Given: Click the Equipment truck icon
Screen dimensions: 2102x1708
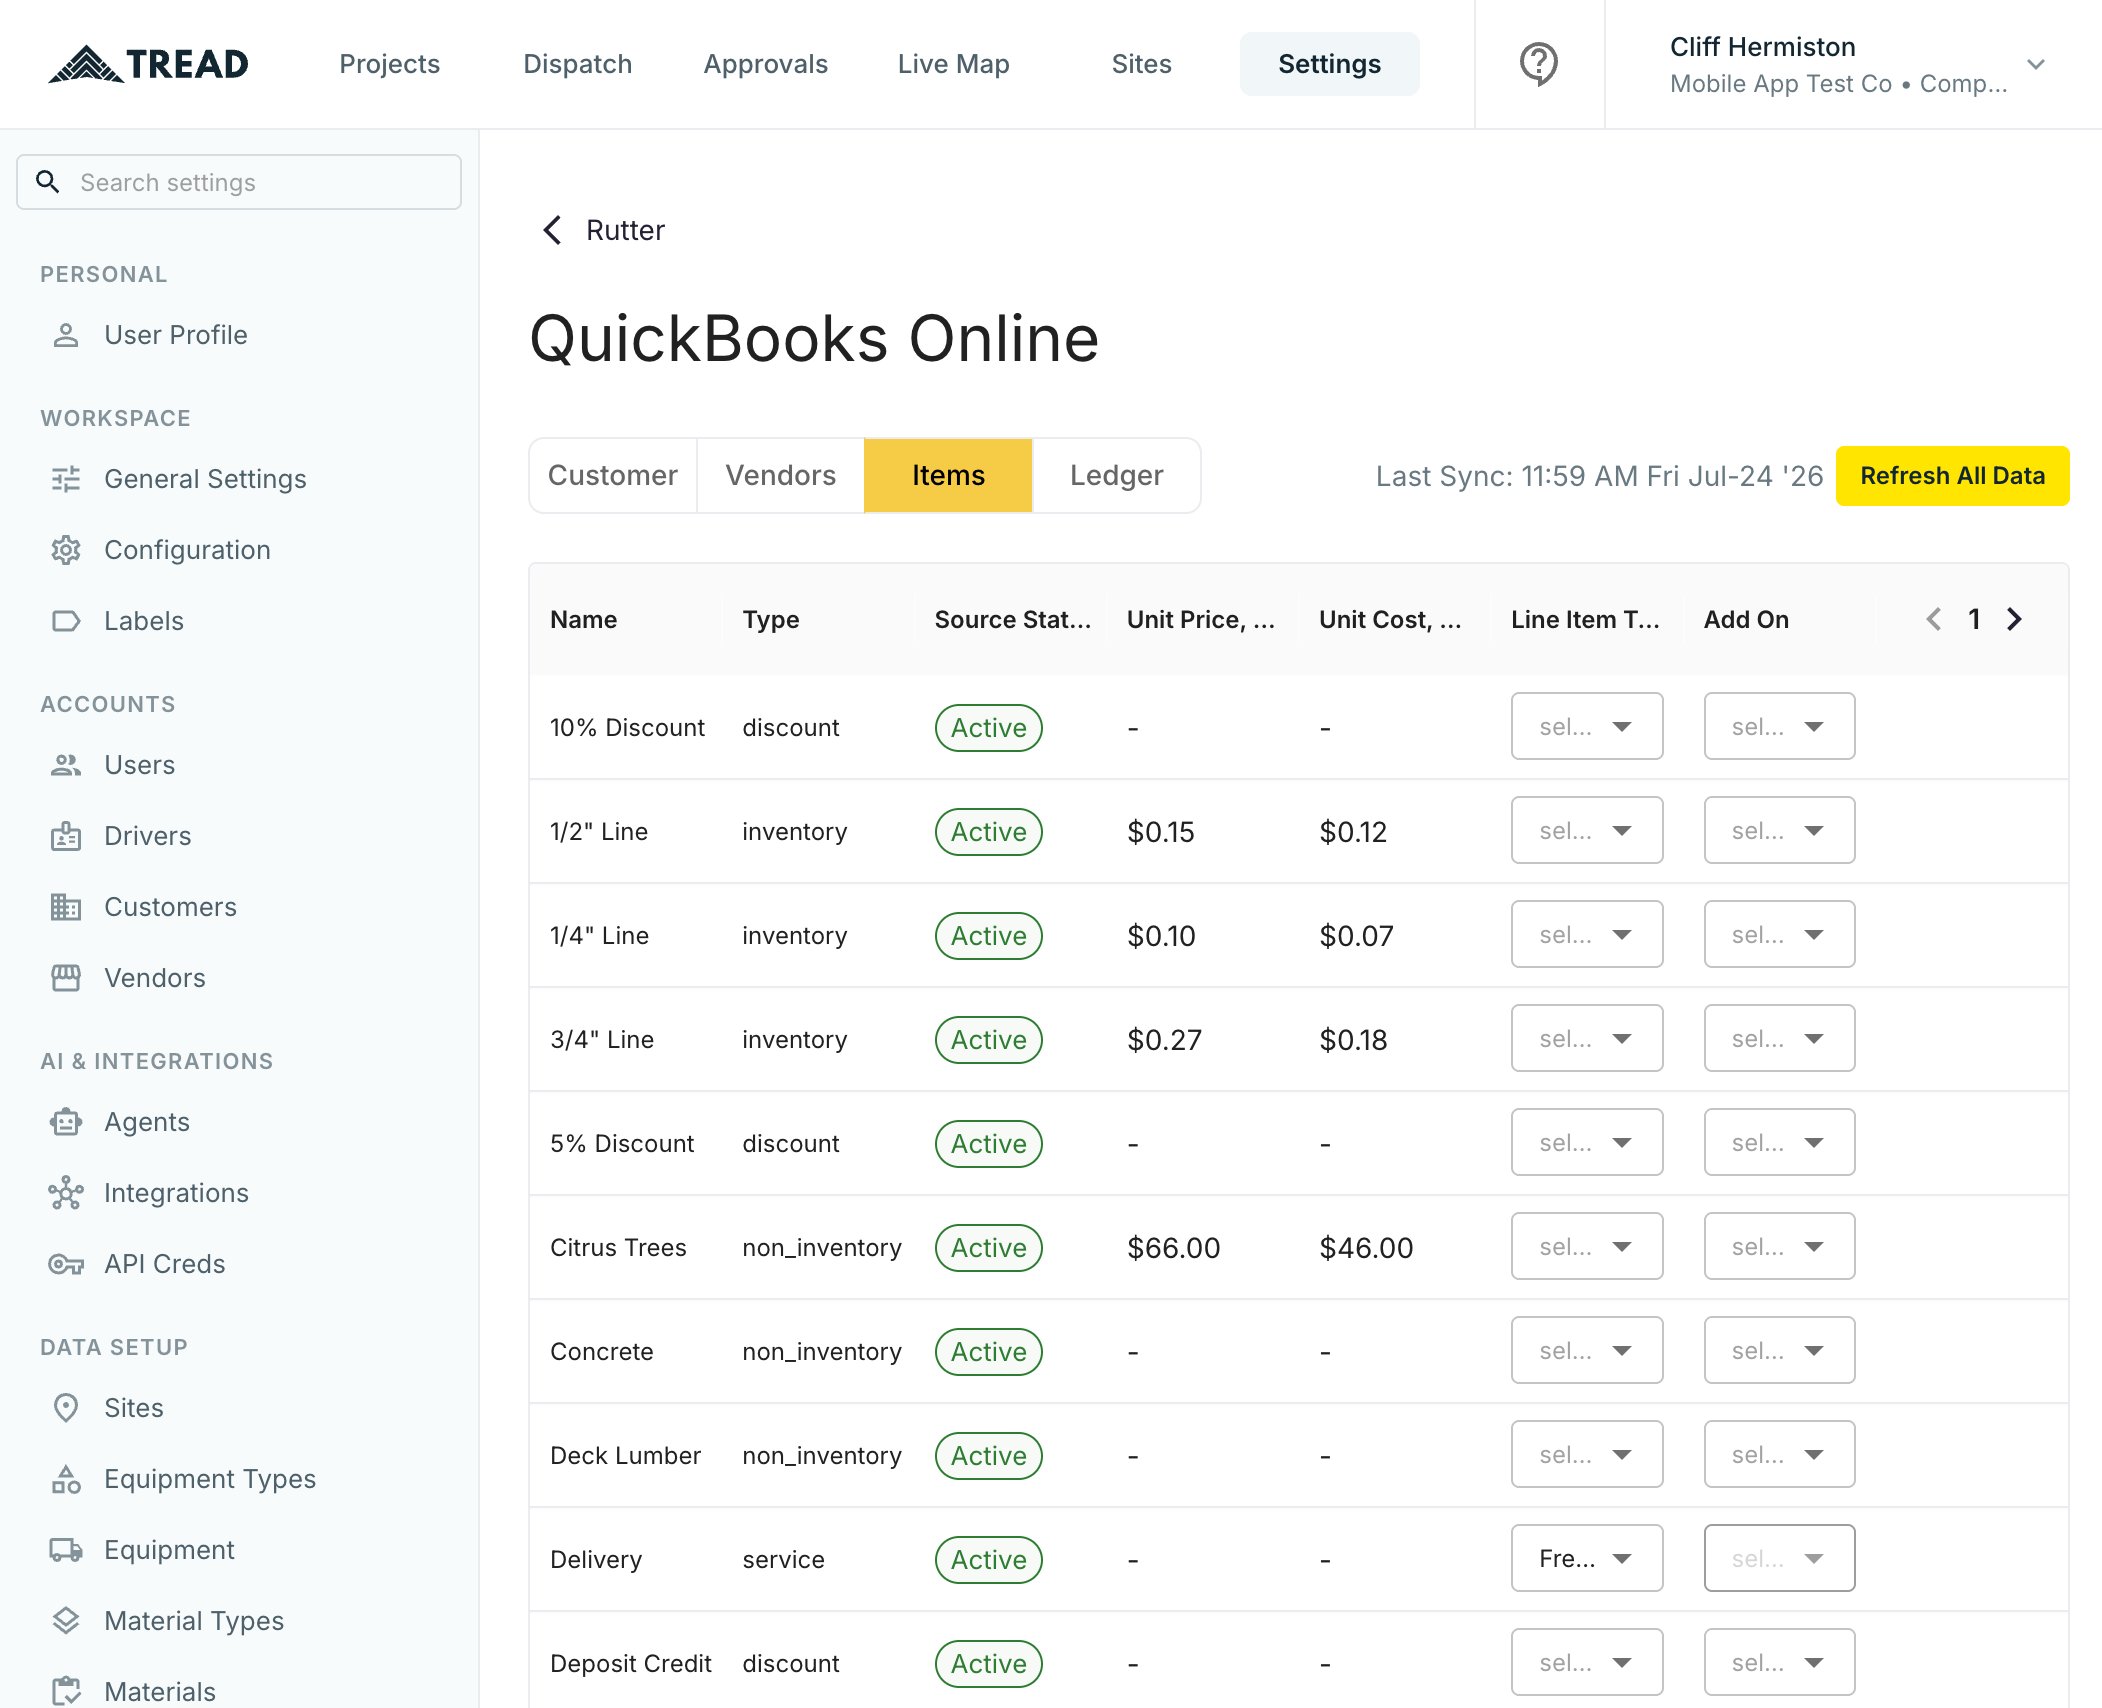Looking at the screenshot, I should tap(66, 1550).
